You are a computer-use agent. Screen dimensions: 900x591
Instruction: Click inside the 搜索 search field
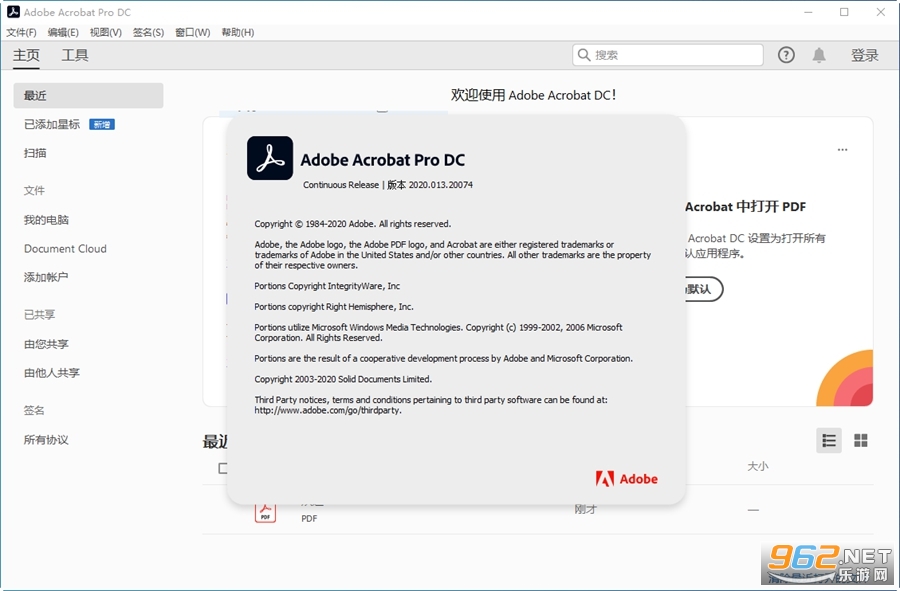coord(668,55)
